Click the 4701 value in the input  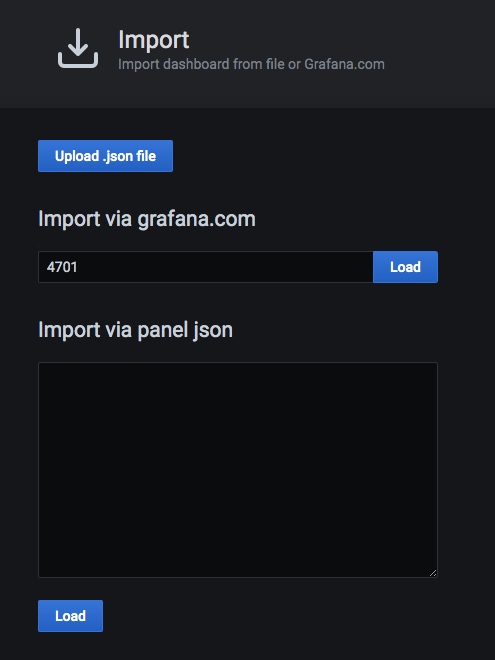click(62, 267)
